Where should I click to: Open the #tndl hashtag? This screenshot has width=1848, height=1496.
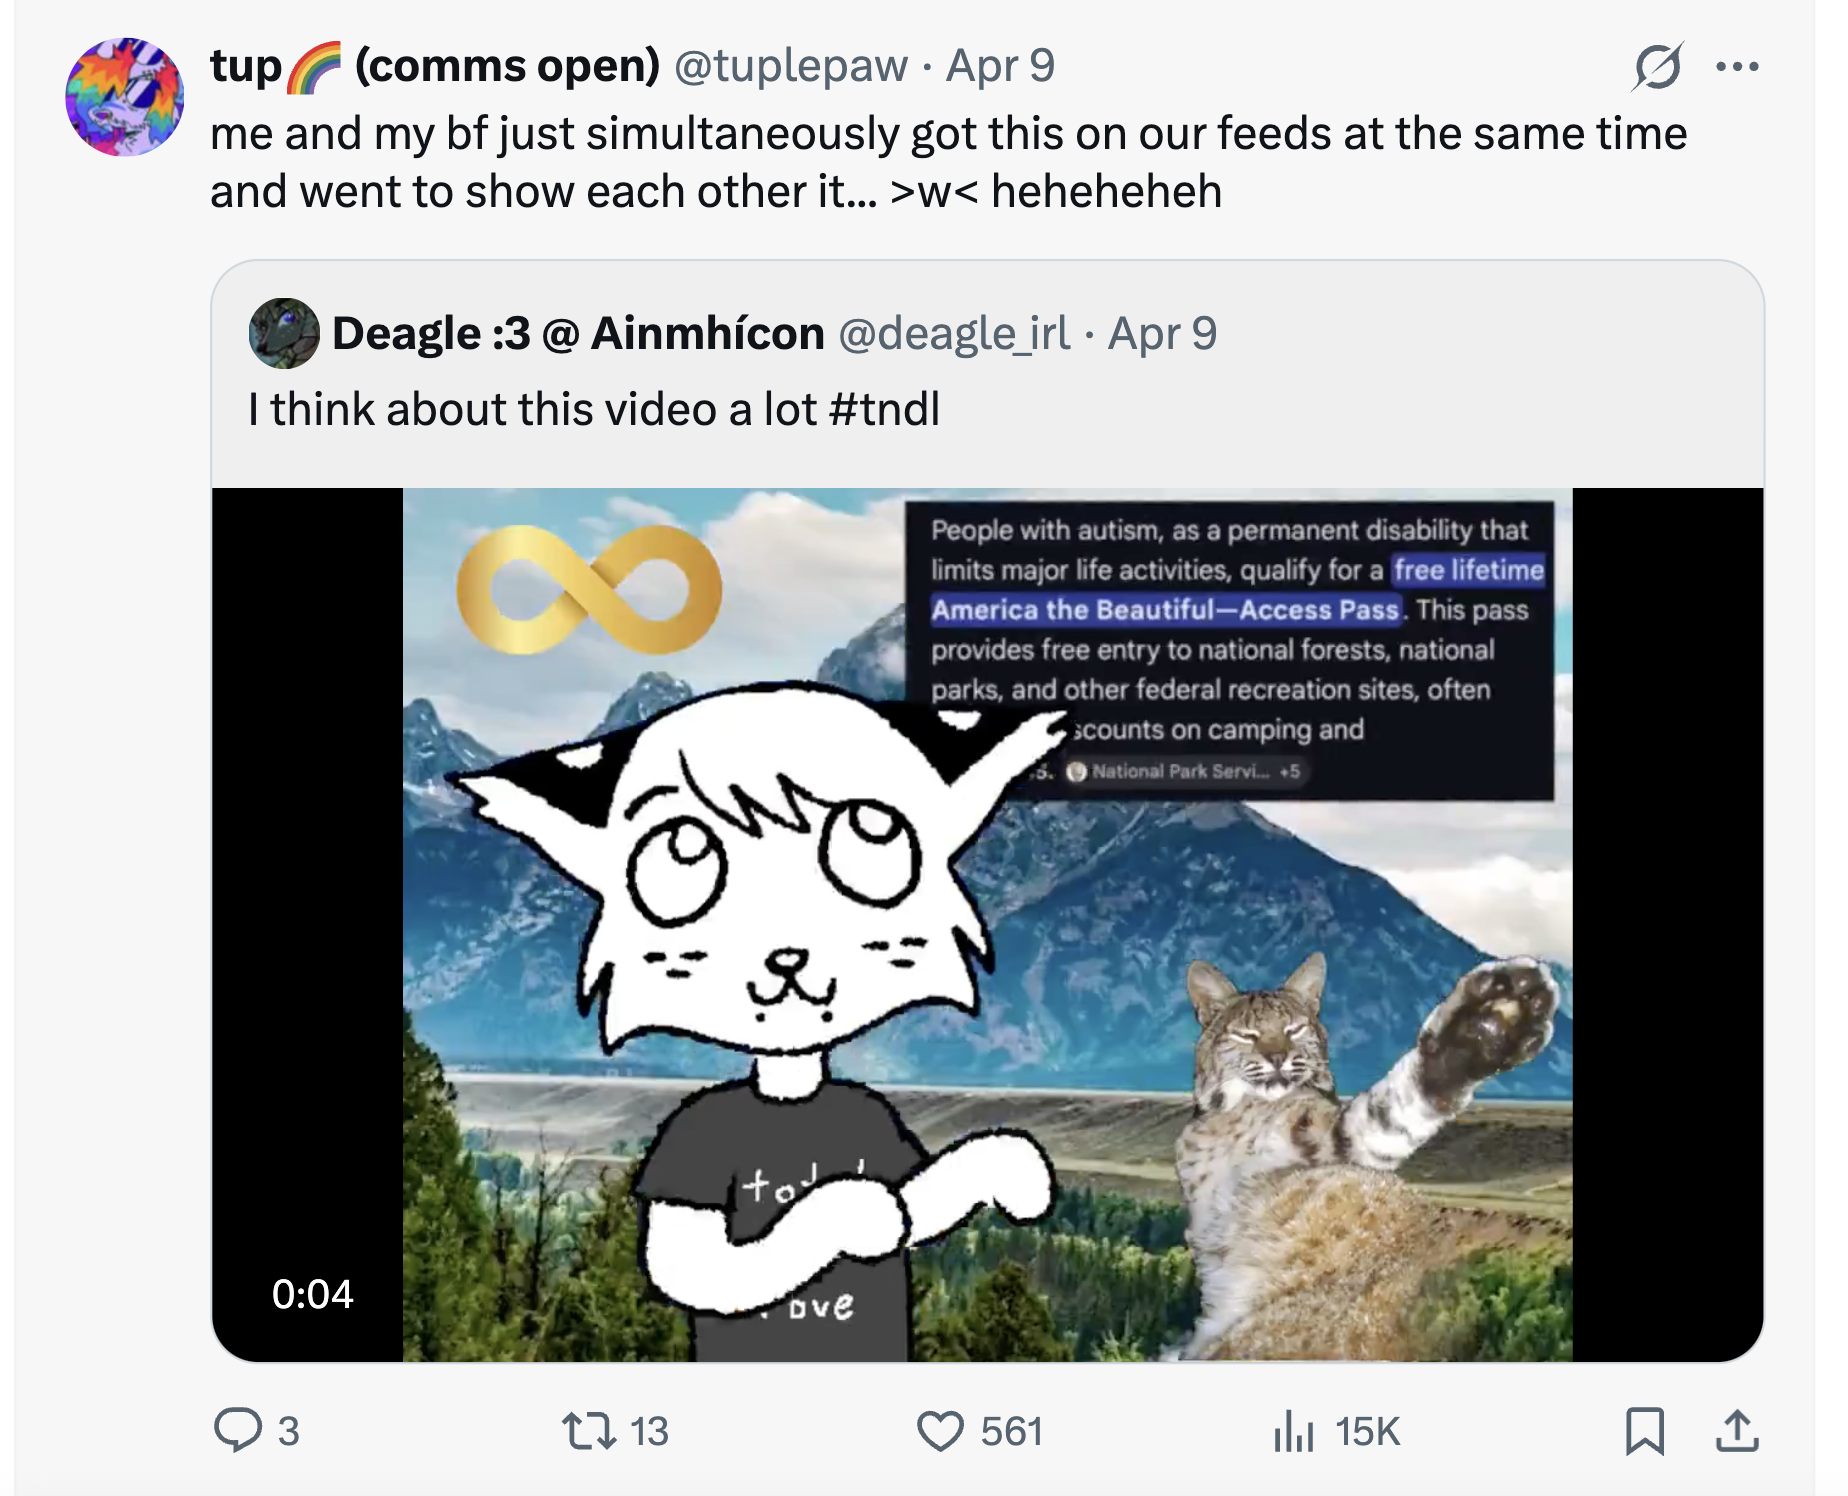pyautogui.click(x=885, y=409)
